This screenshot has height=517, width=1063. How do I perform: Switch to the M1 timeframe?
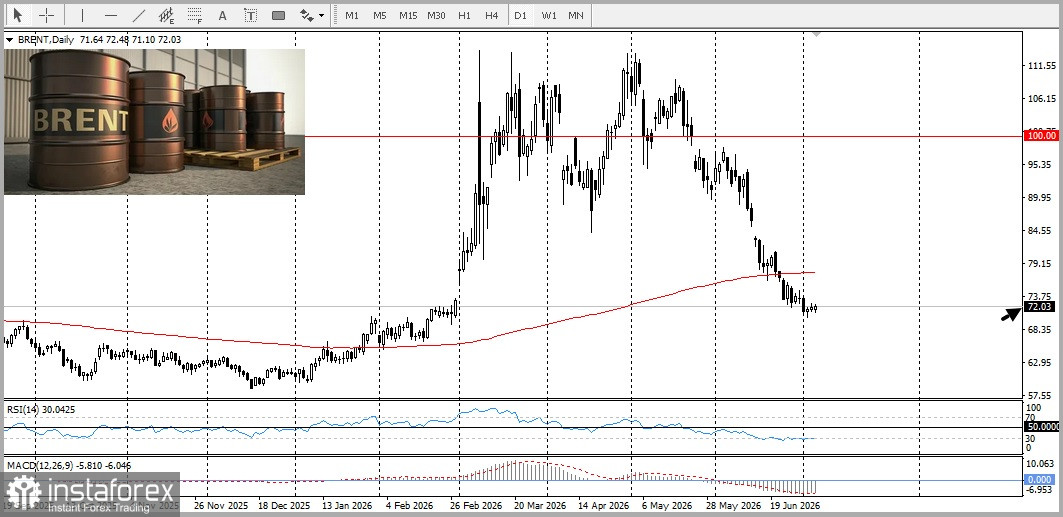point(352,15)
